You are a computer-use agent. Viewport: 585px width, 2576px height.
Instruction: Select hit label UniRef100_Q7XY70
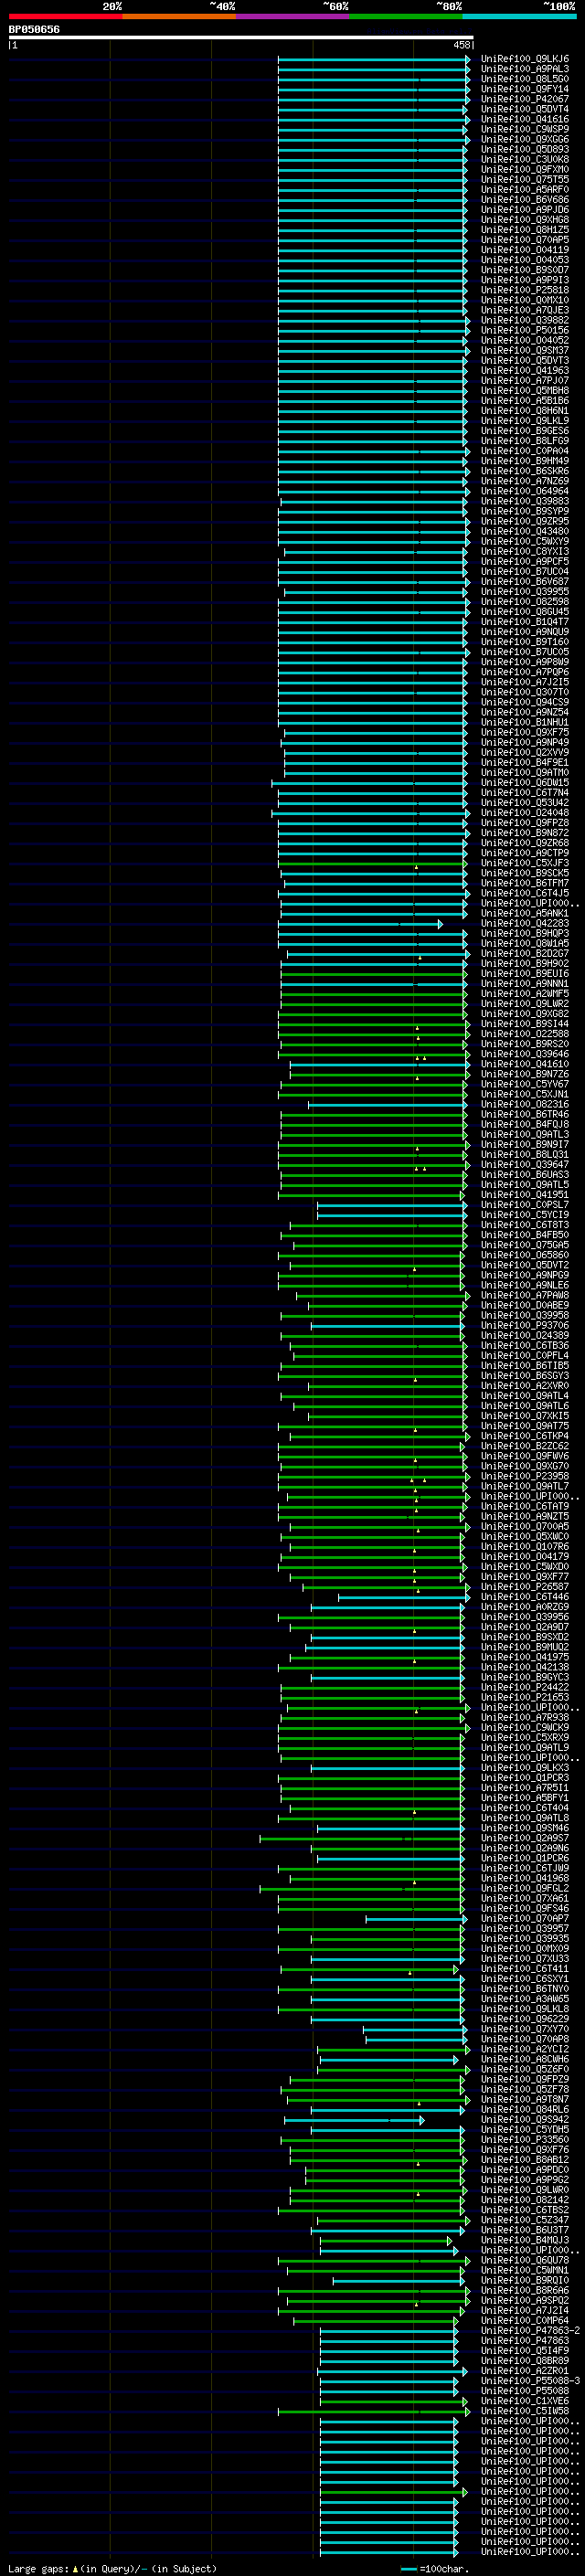tap(525, 2029)
